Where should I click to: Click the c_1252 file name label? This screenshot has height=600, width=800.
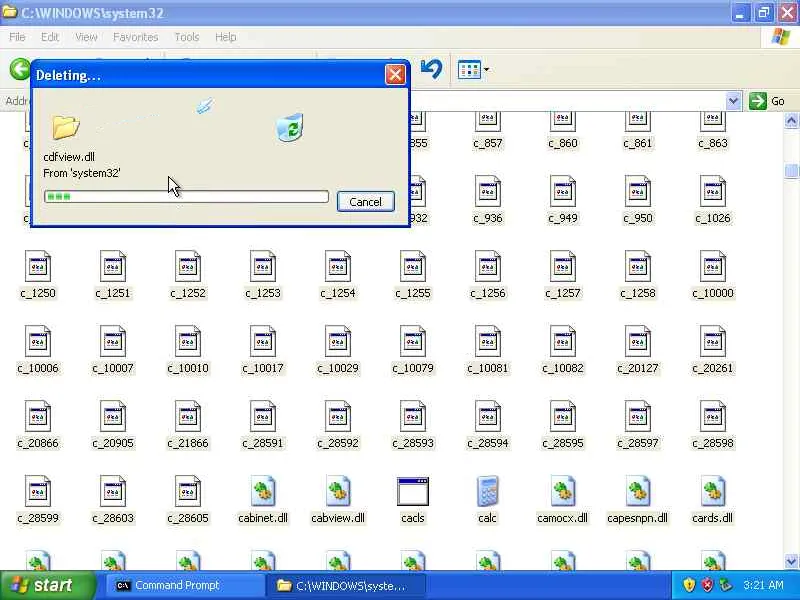click(188, 293)
